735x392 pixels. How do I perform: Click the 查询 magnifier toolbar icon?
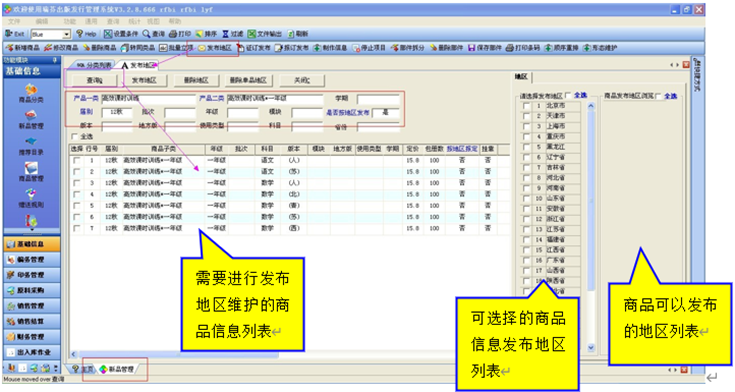pyautogui.click(x=154, y=34)
